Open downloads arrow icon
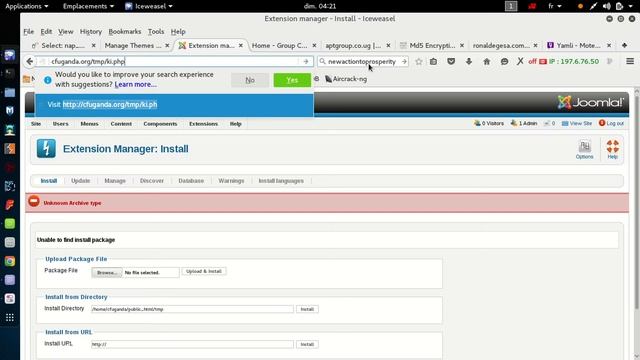640x360 pixels. [x=469, y=62]
